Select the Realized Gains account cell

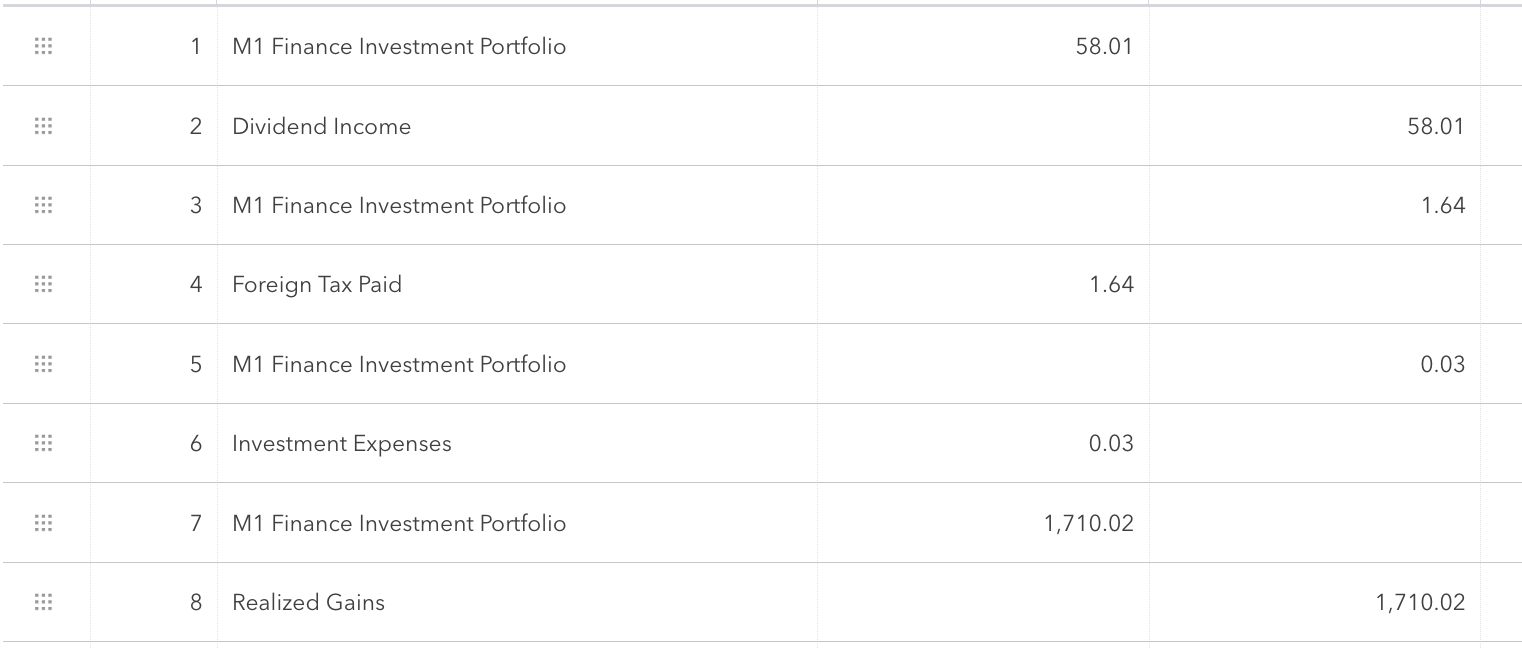(308, 602)
